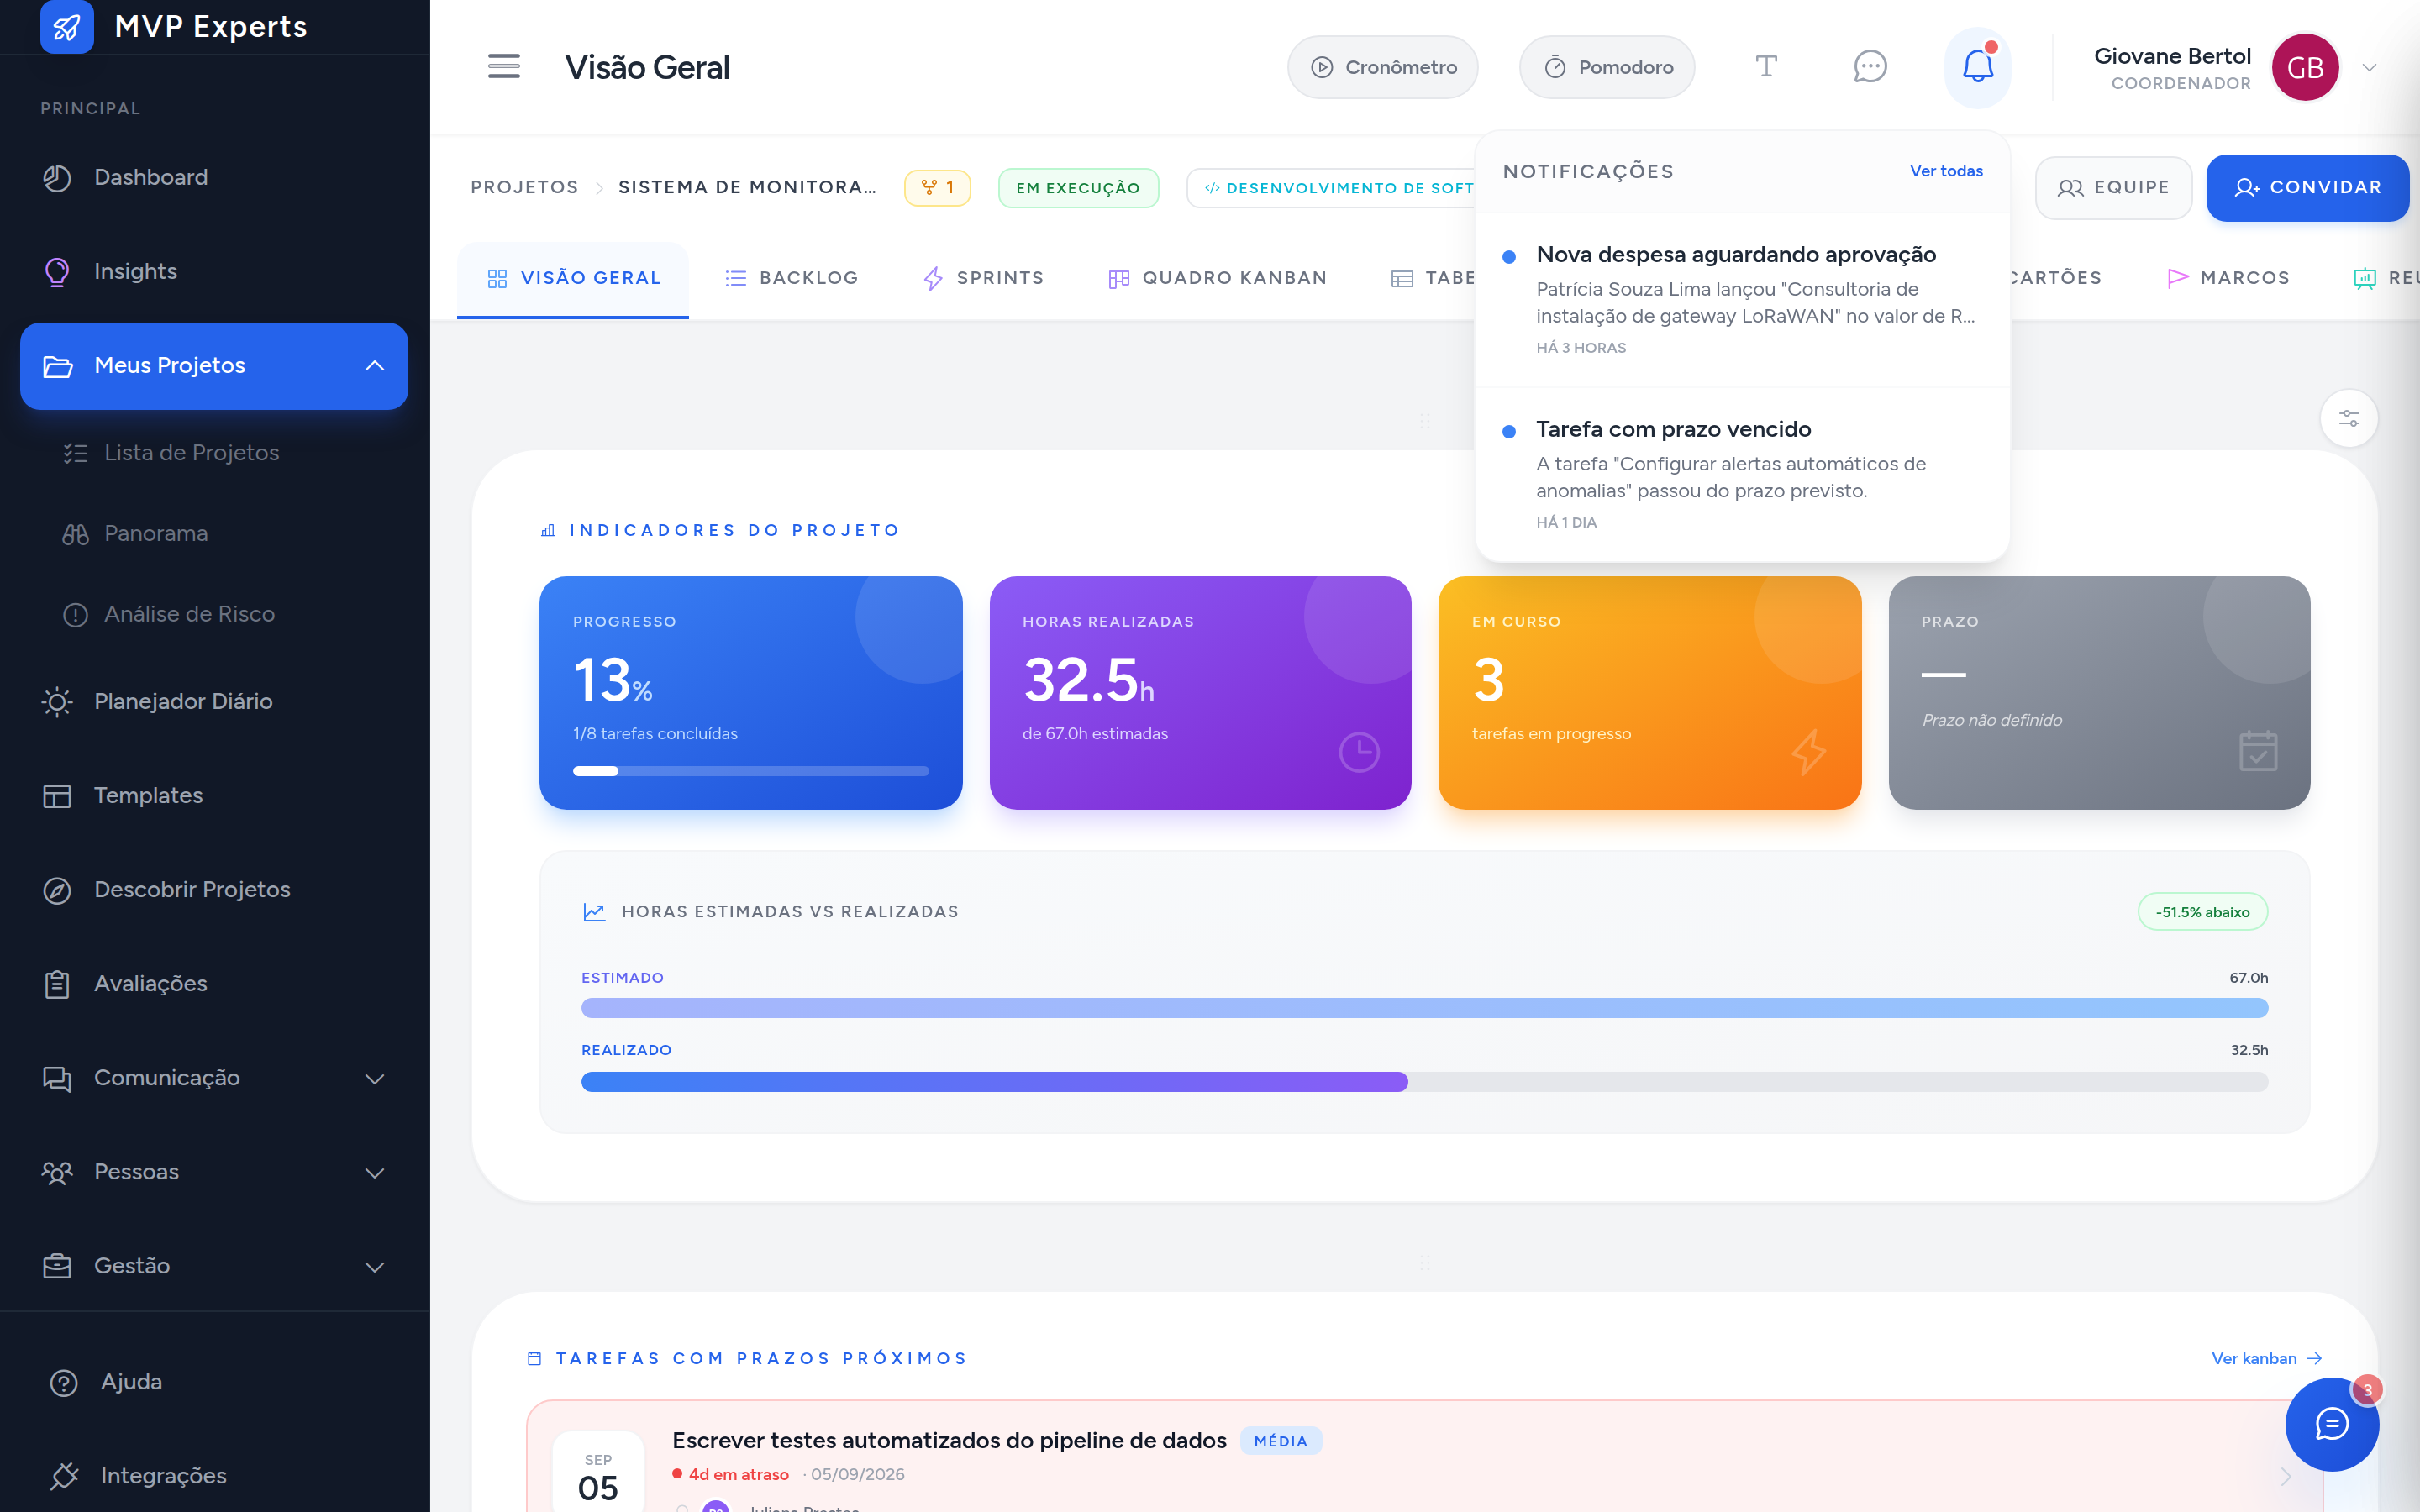Click the Prazo não definido card
Viewport: 2420px width, 1512px height.
point(2099,692)
